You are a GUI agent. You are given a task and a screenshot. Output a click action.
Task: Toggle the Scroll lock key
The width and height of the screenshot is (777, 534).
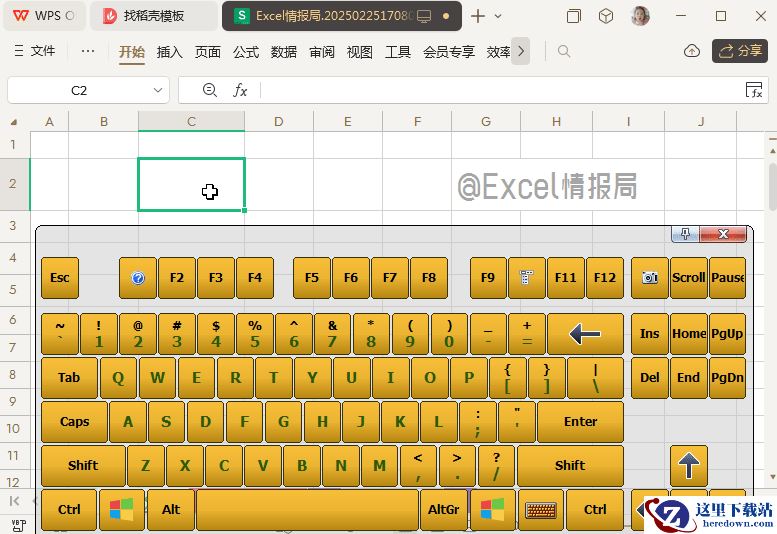pyautogui.click(x=688, y=278)
